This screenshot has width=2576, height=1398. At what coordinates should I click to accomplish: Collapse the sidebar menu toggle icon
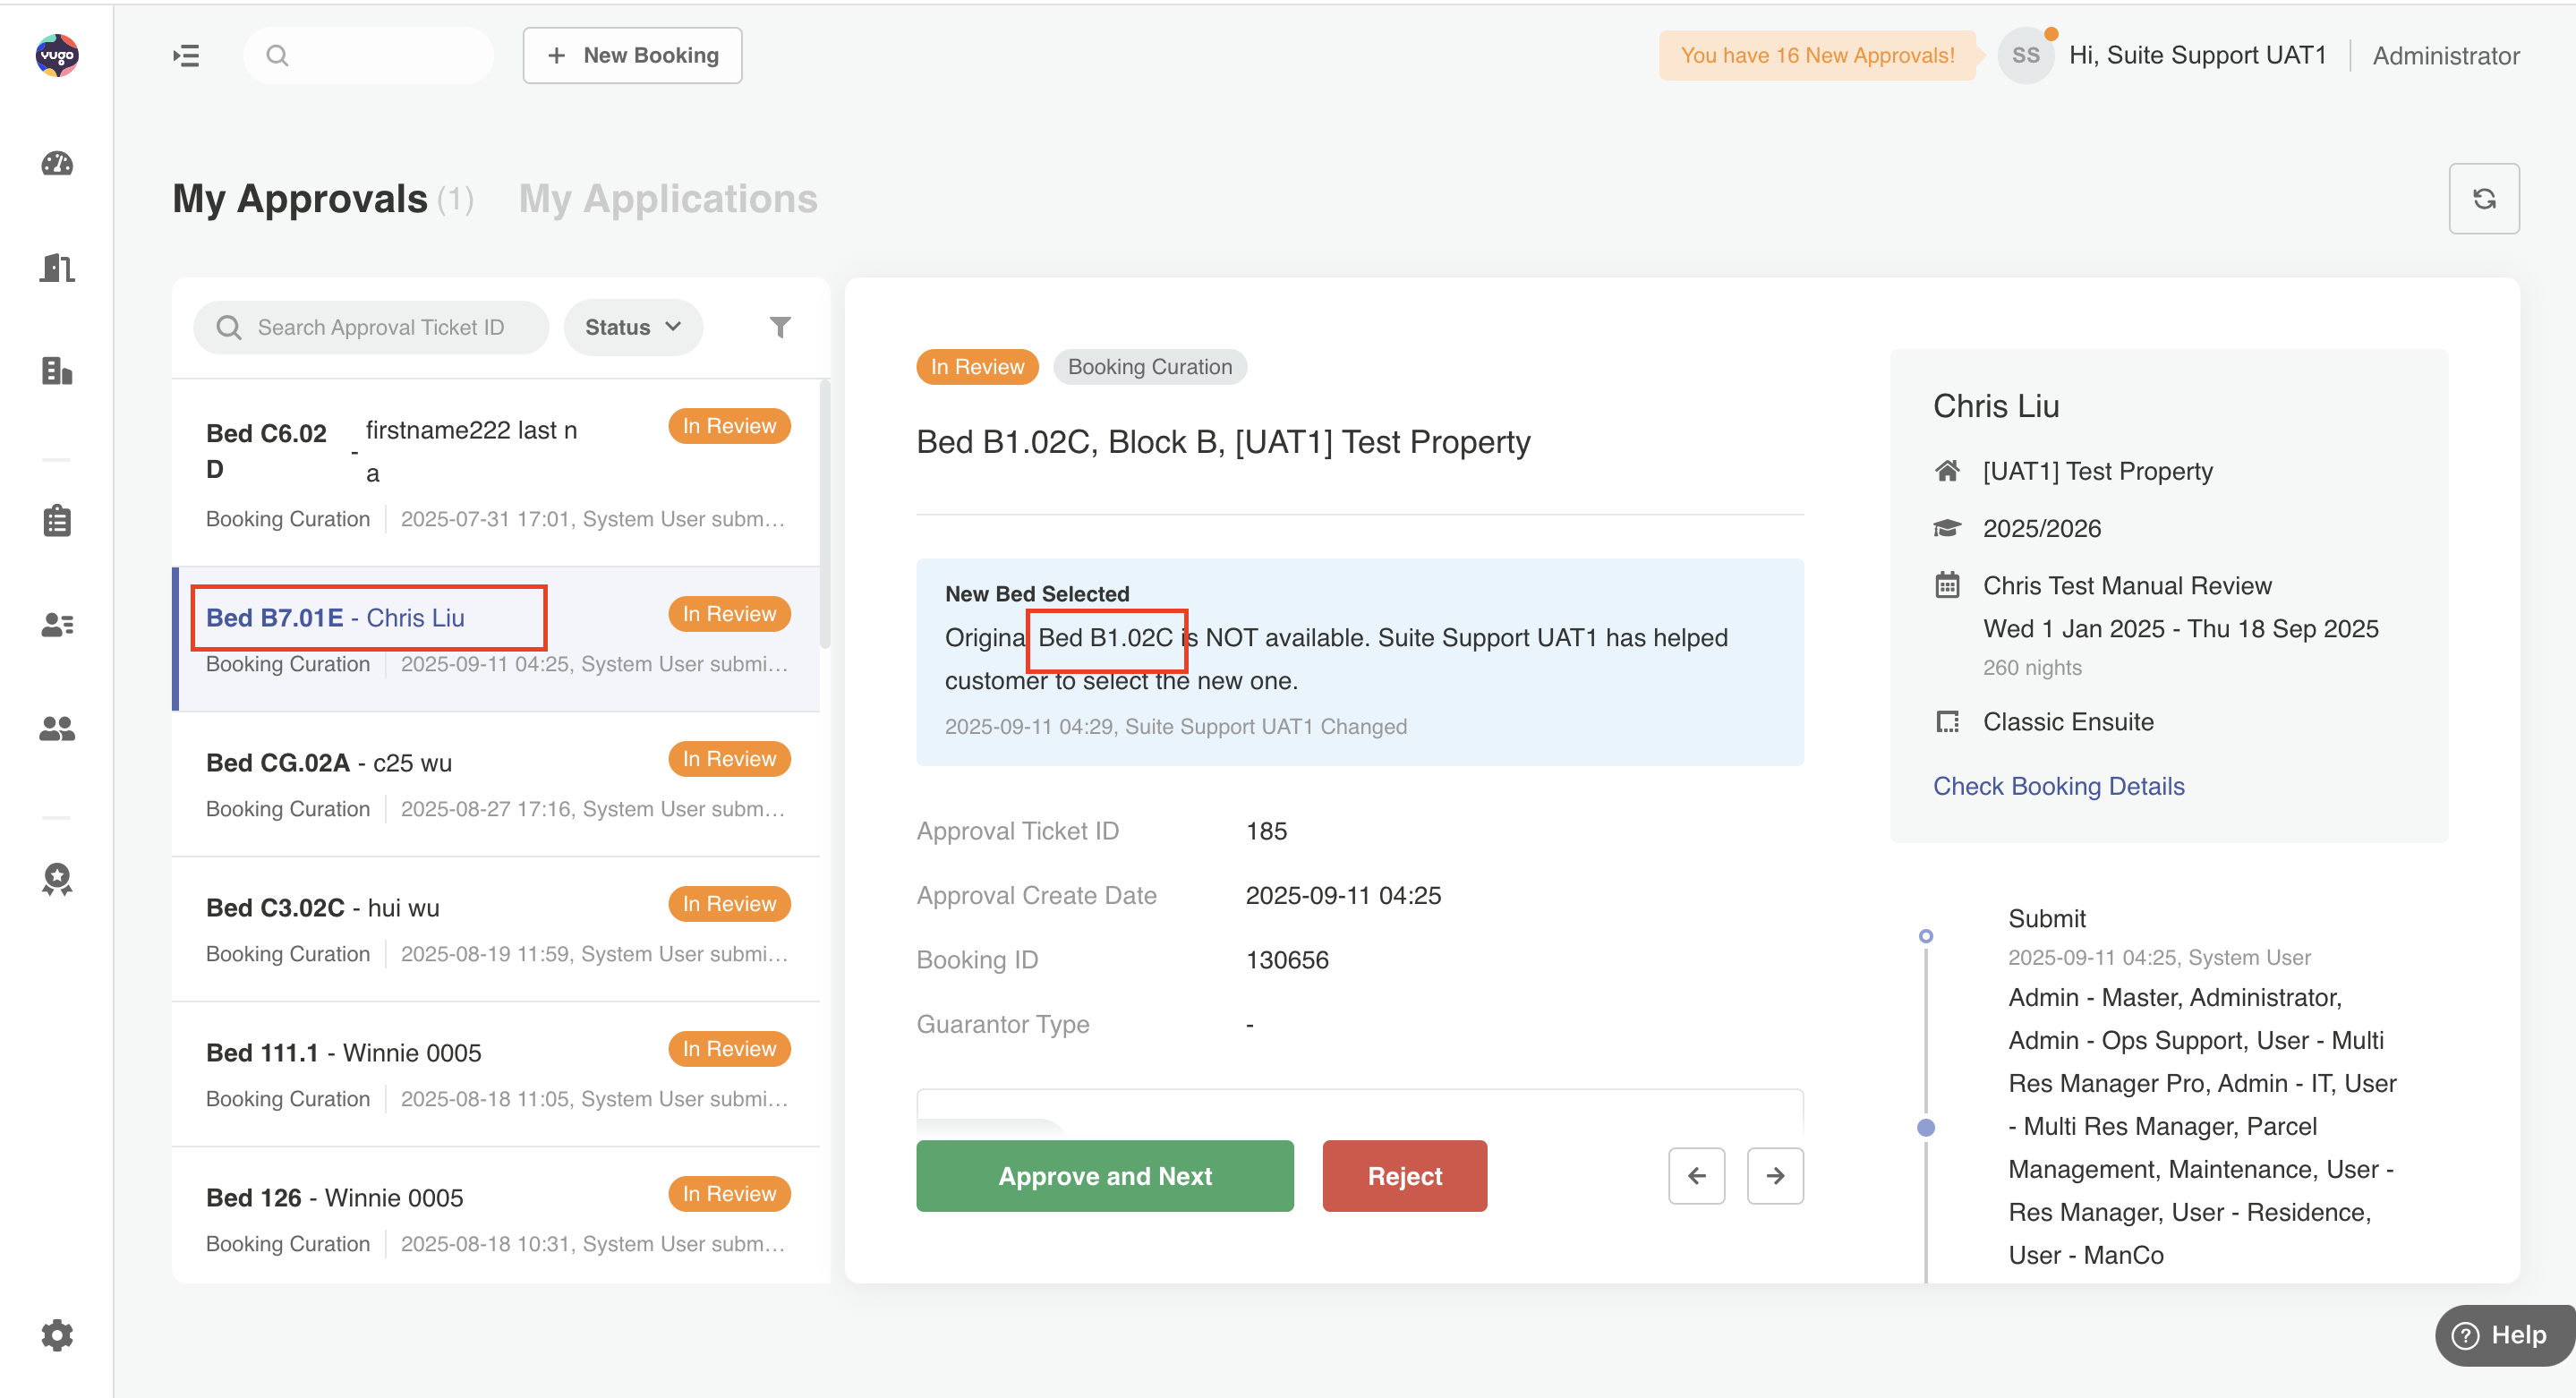[x=186, y=56]
